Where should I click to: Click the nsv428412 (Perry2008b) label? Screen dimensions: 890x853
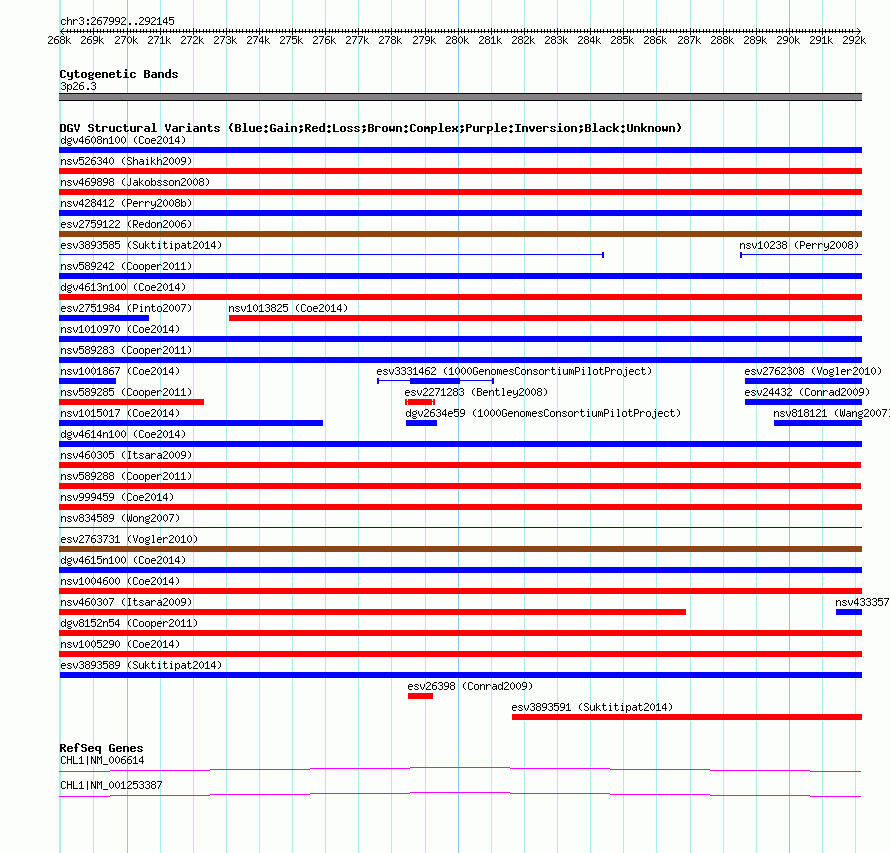[126, 203]
